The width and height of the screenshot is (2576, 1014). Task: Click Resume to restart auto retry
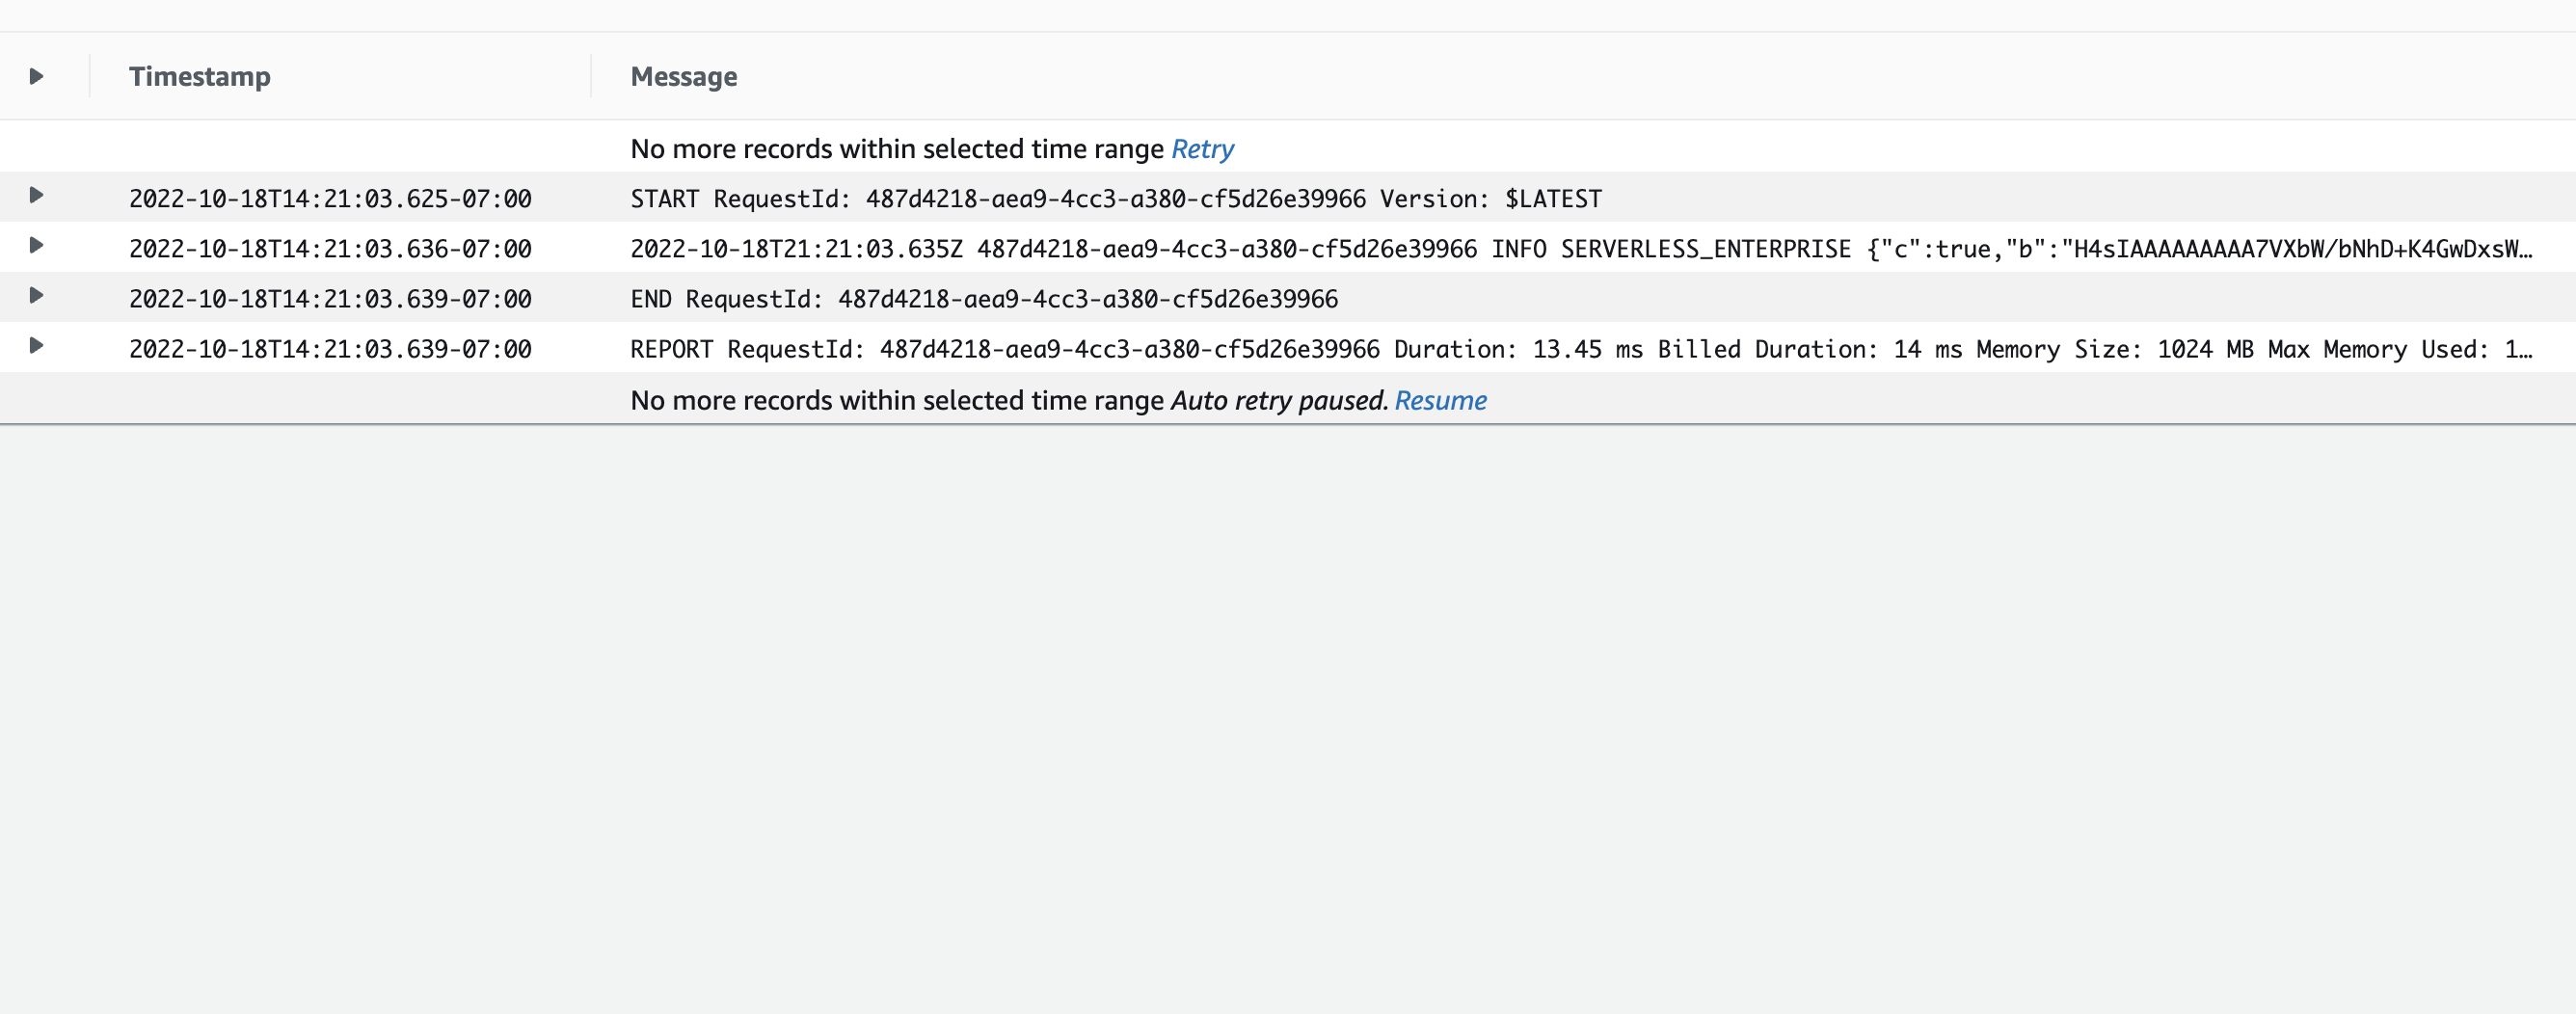coord(1440,399)
